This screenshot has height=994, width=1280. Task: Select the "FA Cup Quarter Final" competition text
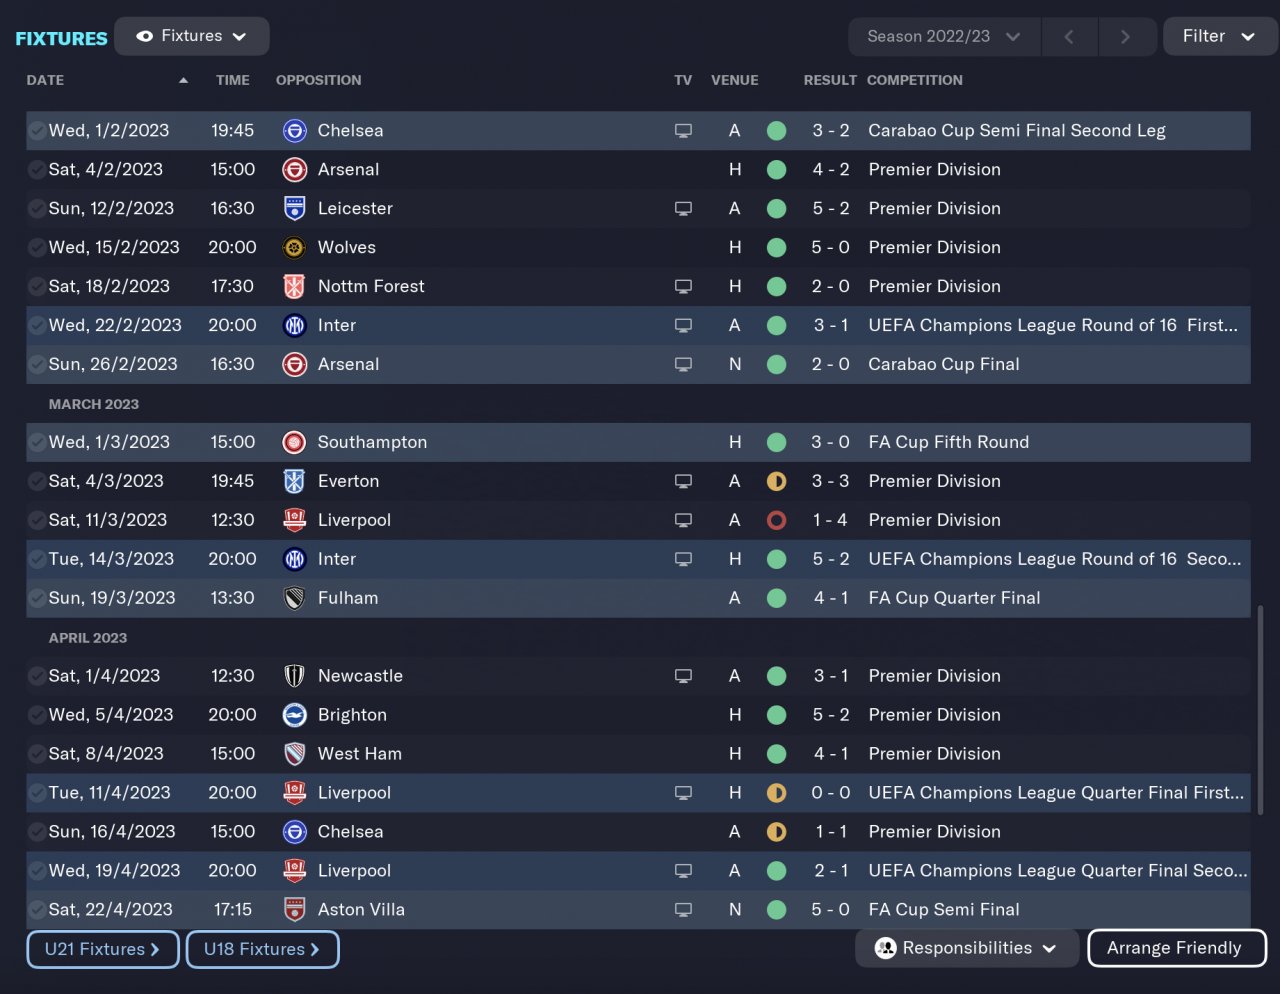[x=954, y=599]
